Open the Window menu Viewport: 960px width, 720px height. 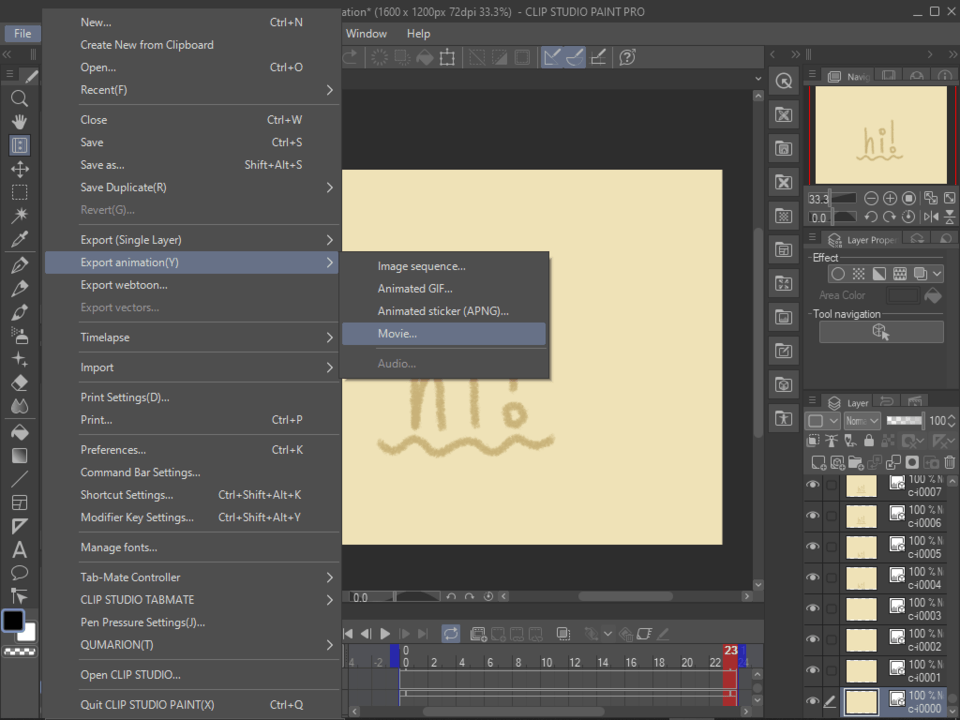(x=367, y=33)
